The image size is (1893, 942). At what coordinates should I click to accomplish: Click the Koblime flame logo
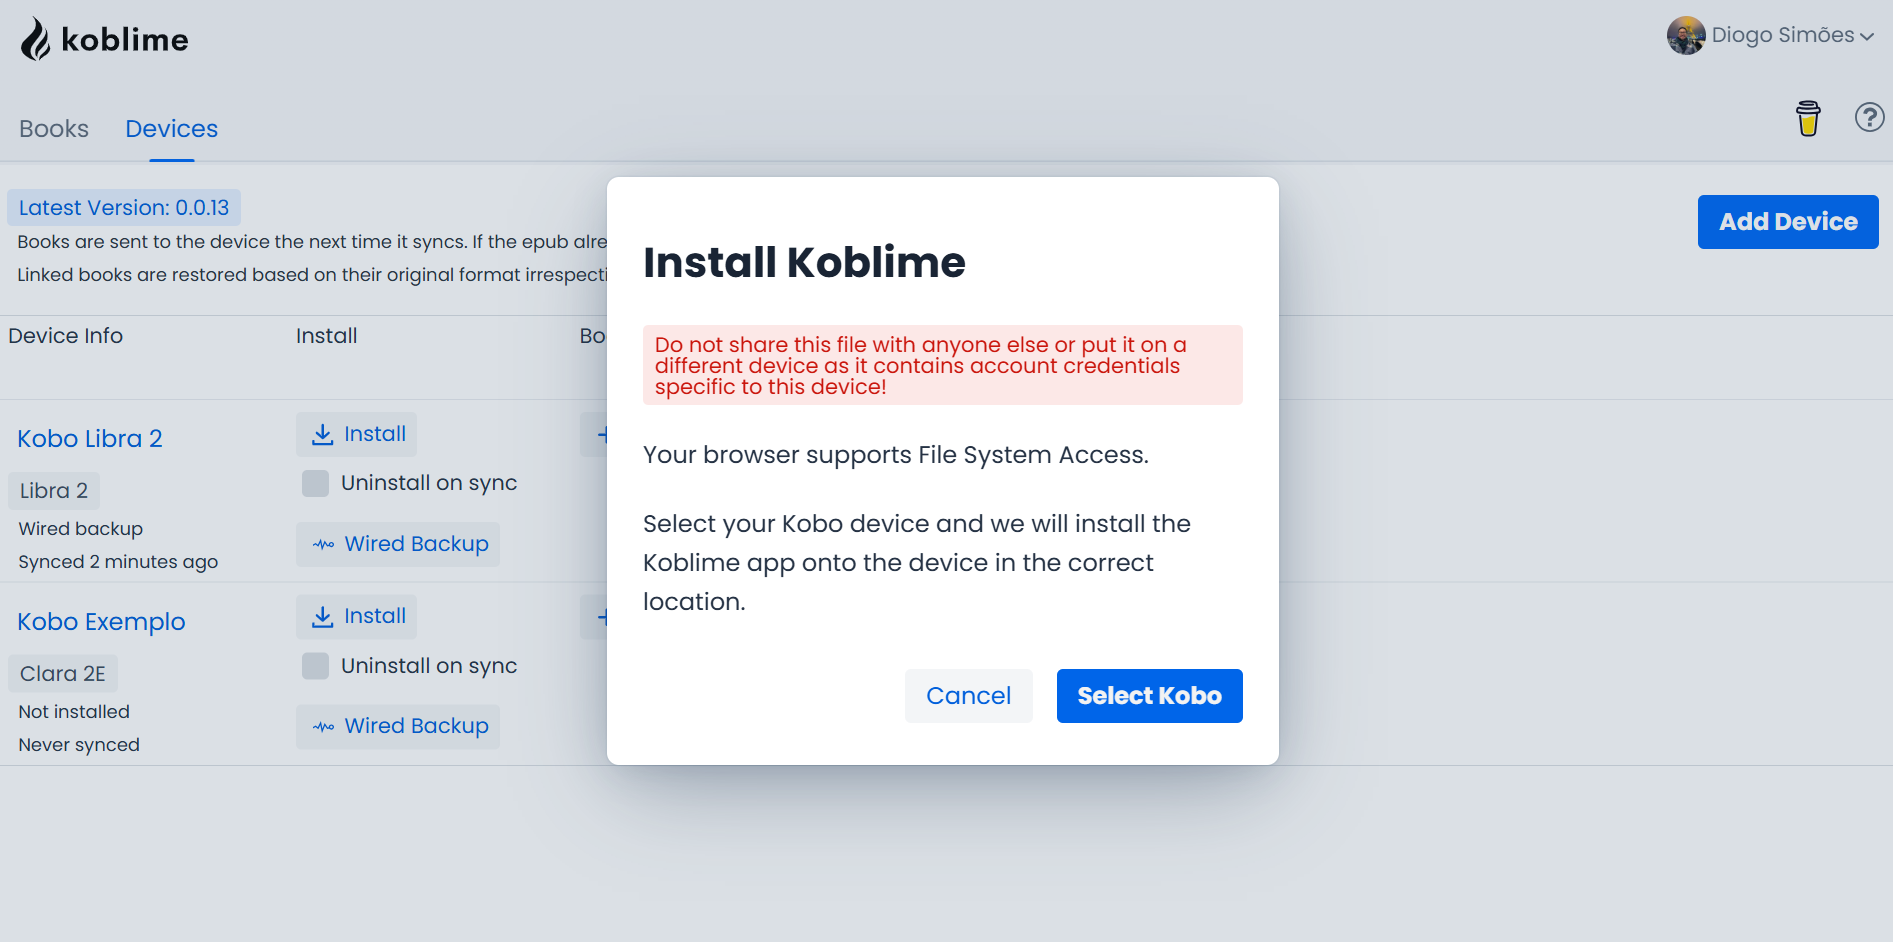point(36,39)
